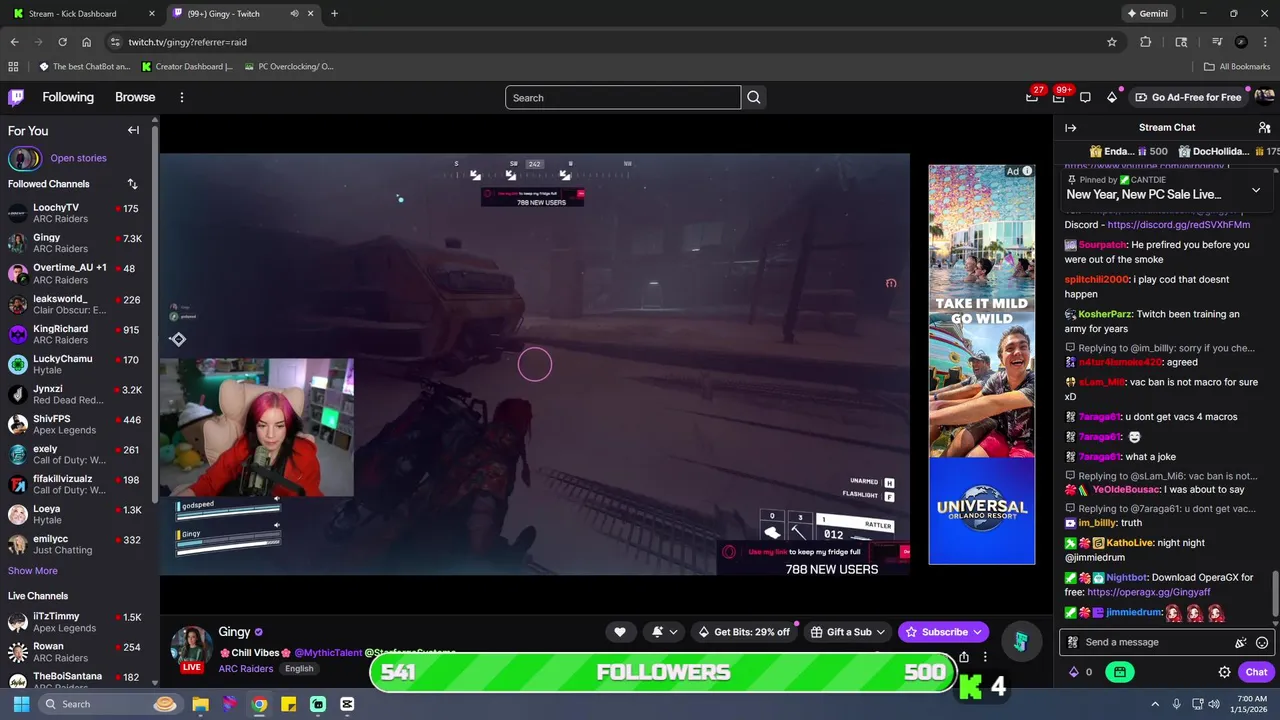Screen dimensions: 1280x720
Task: Open the chat community users list
Action: tap(1264, 128)
